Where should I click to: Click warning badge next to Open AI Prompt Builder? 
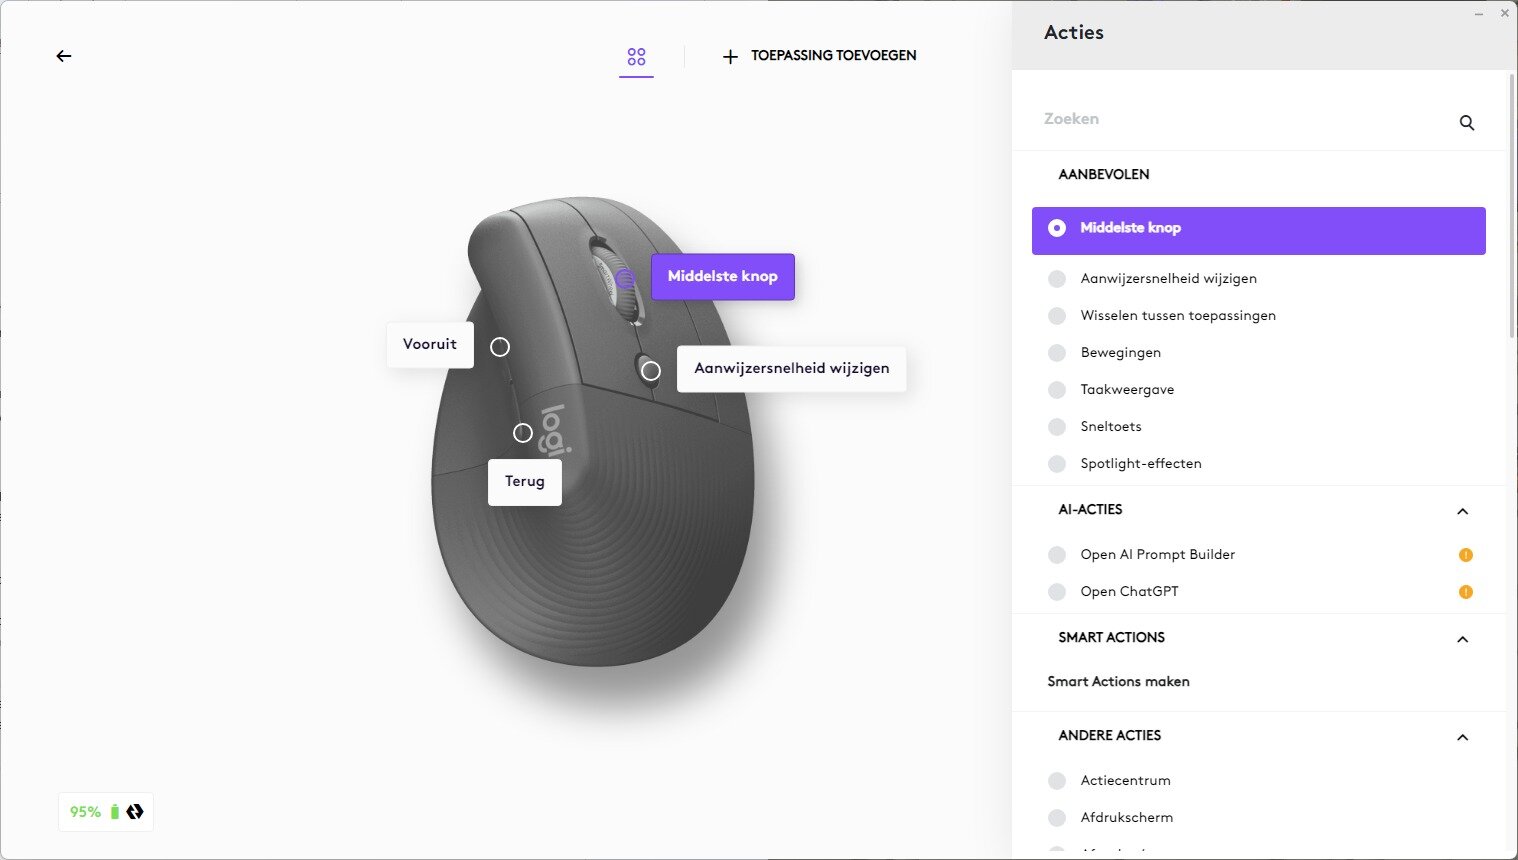tap(1465, 555)
